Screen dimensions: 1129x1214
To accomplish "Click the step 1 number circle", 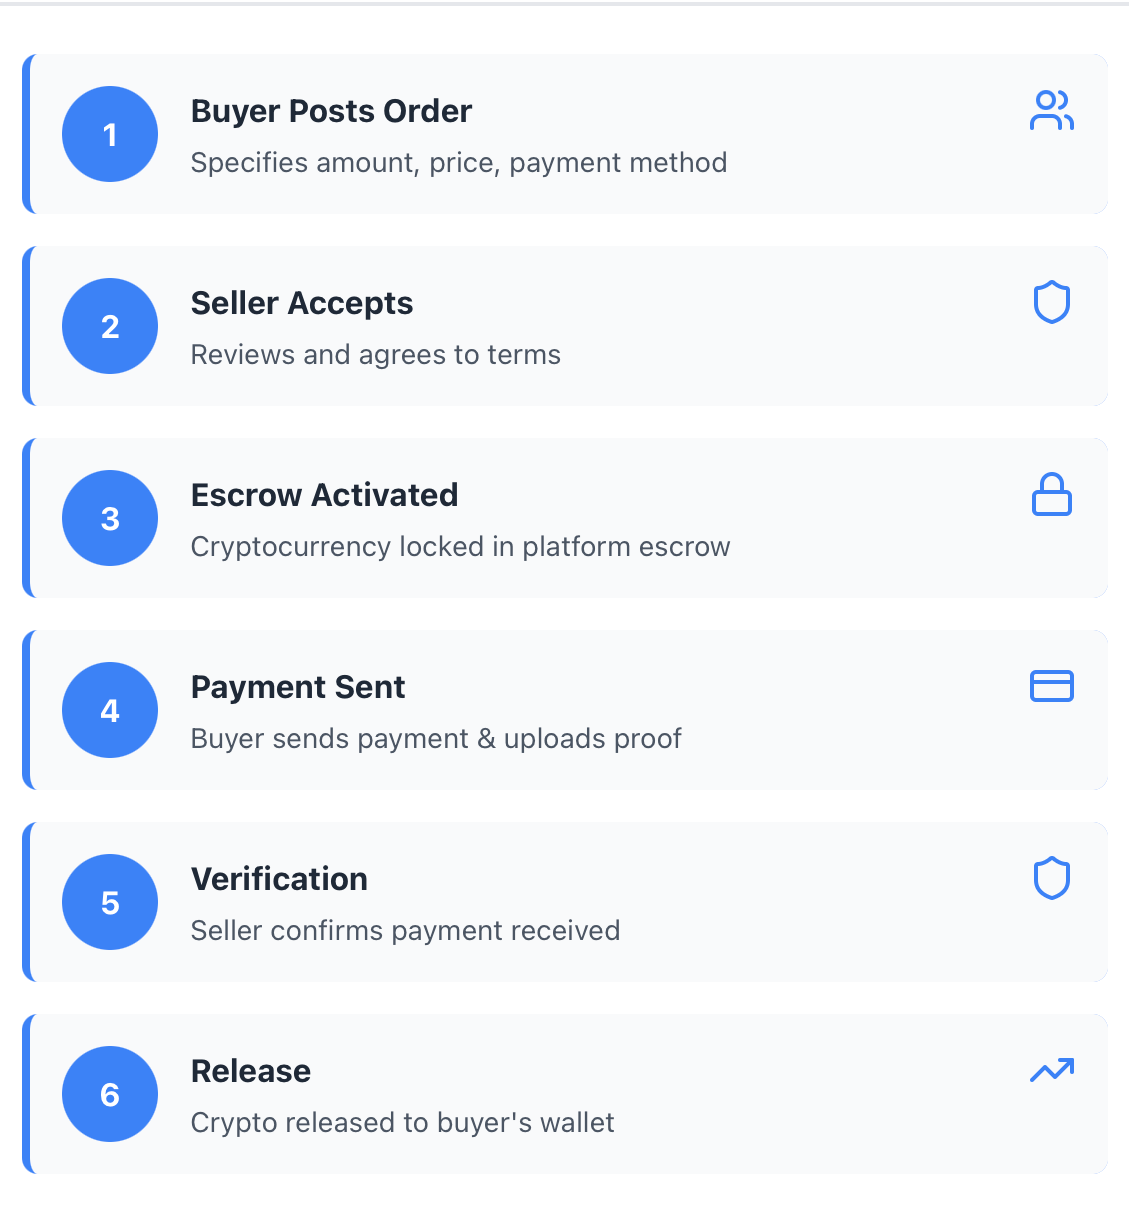I will (110, 134).
